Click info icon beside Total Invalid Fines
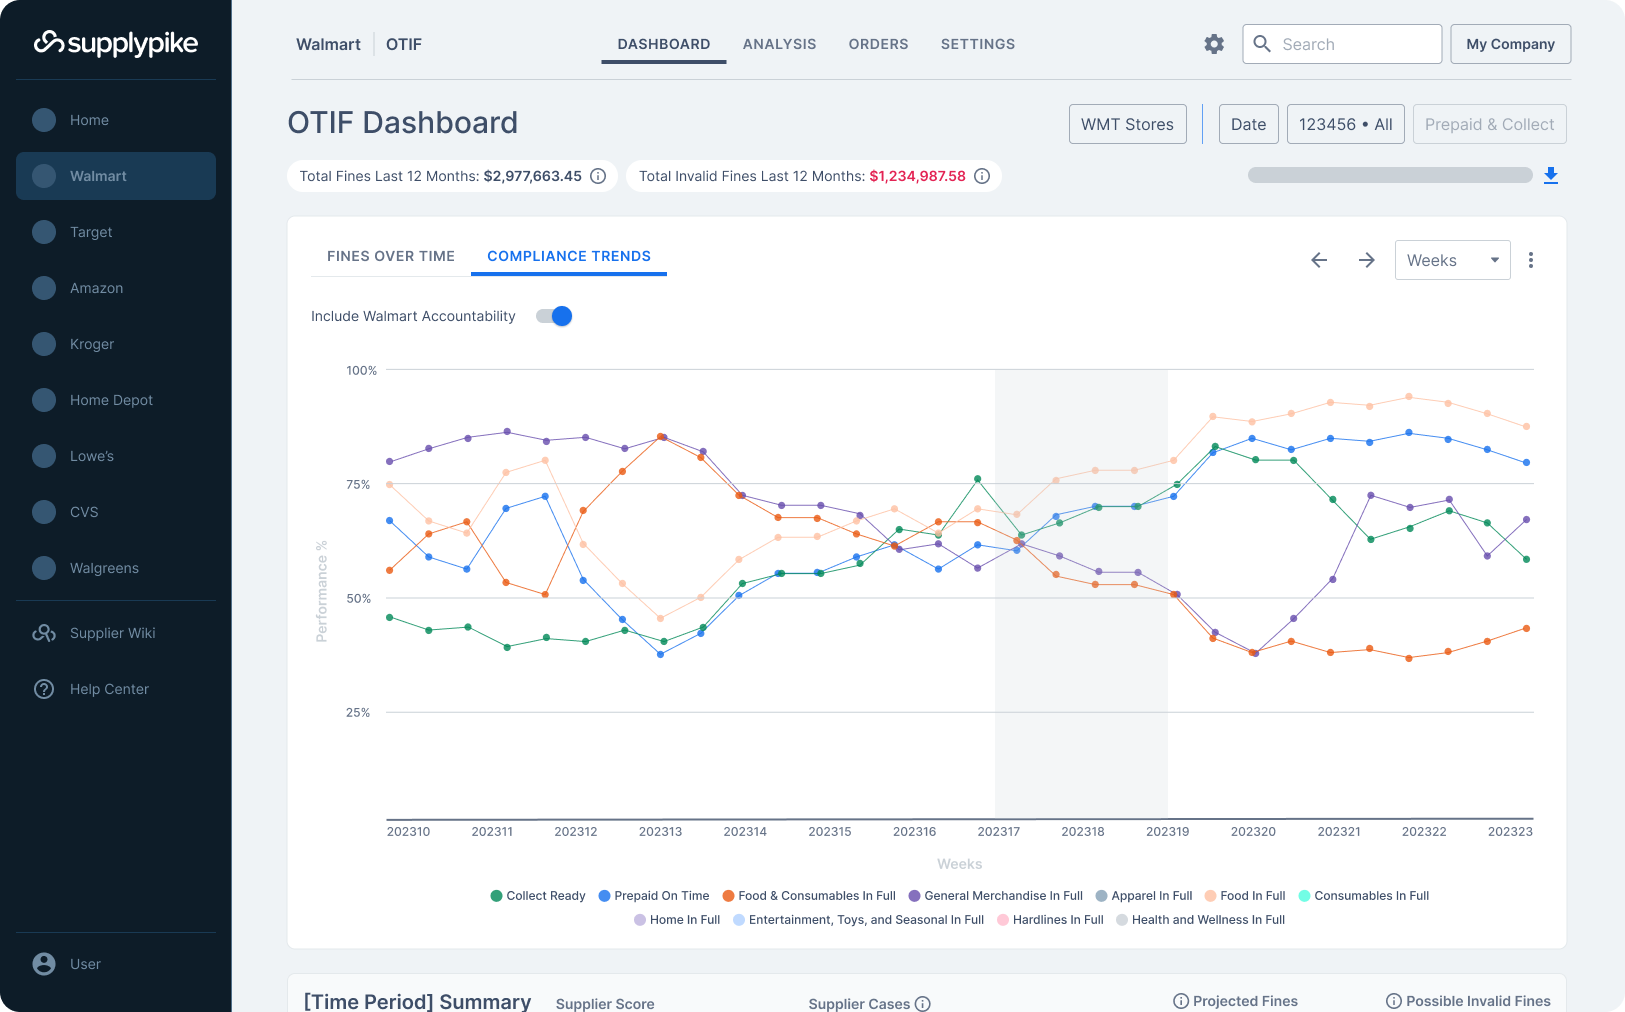 [x=982, y=176]
